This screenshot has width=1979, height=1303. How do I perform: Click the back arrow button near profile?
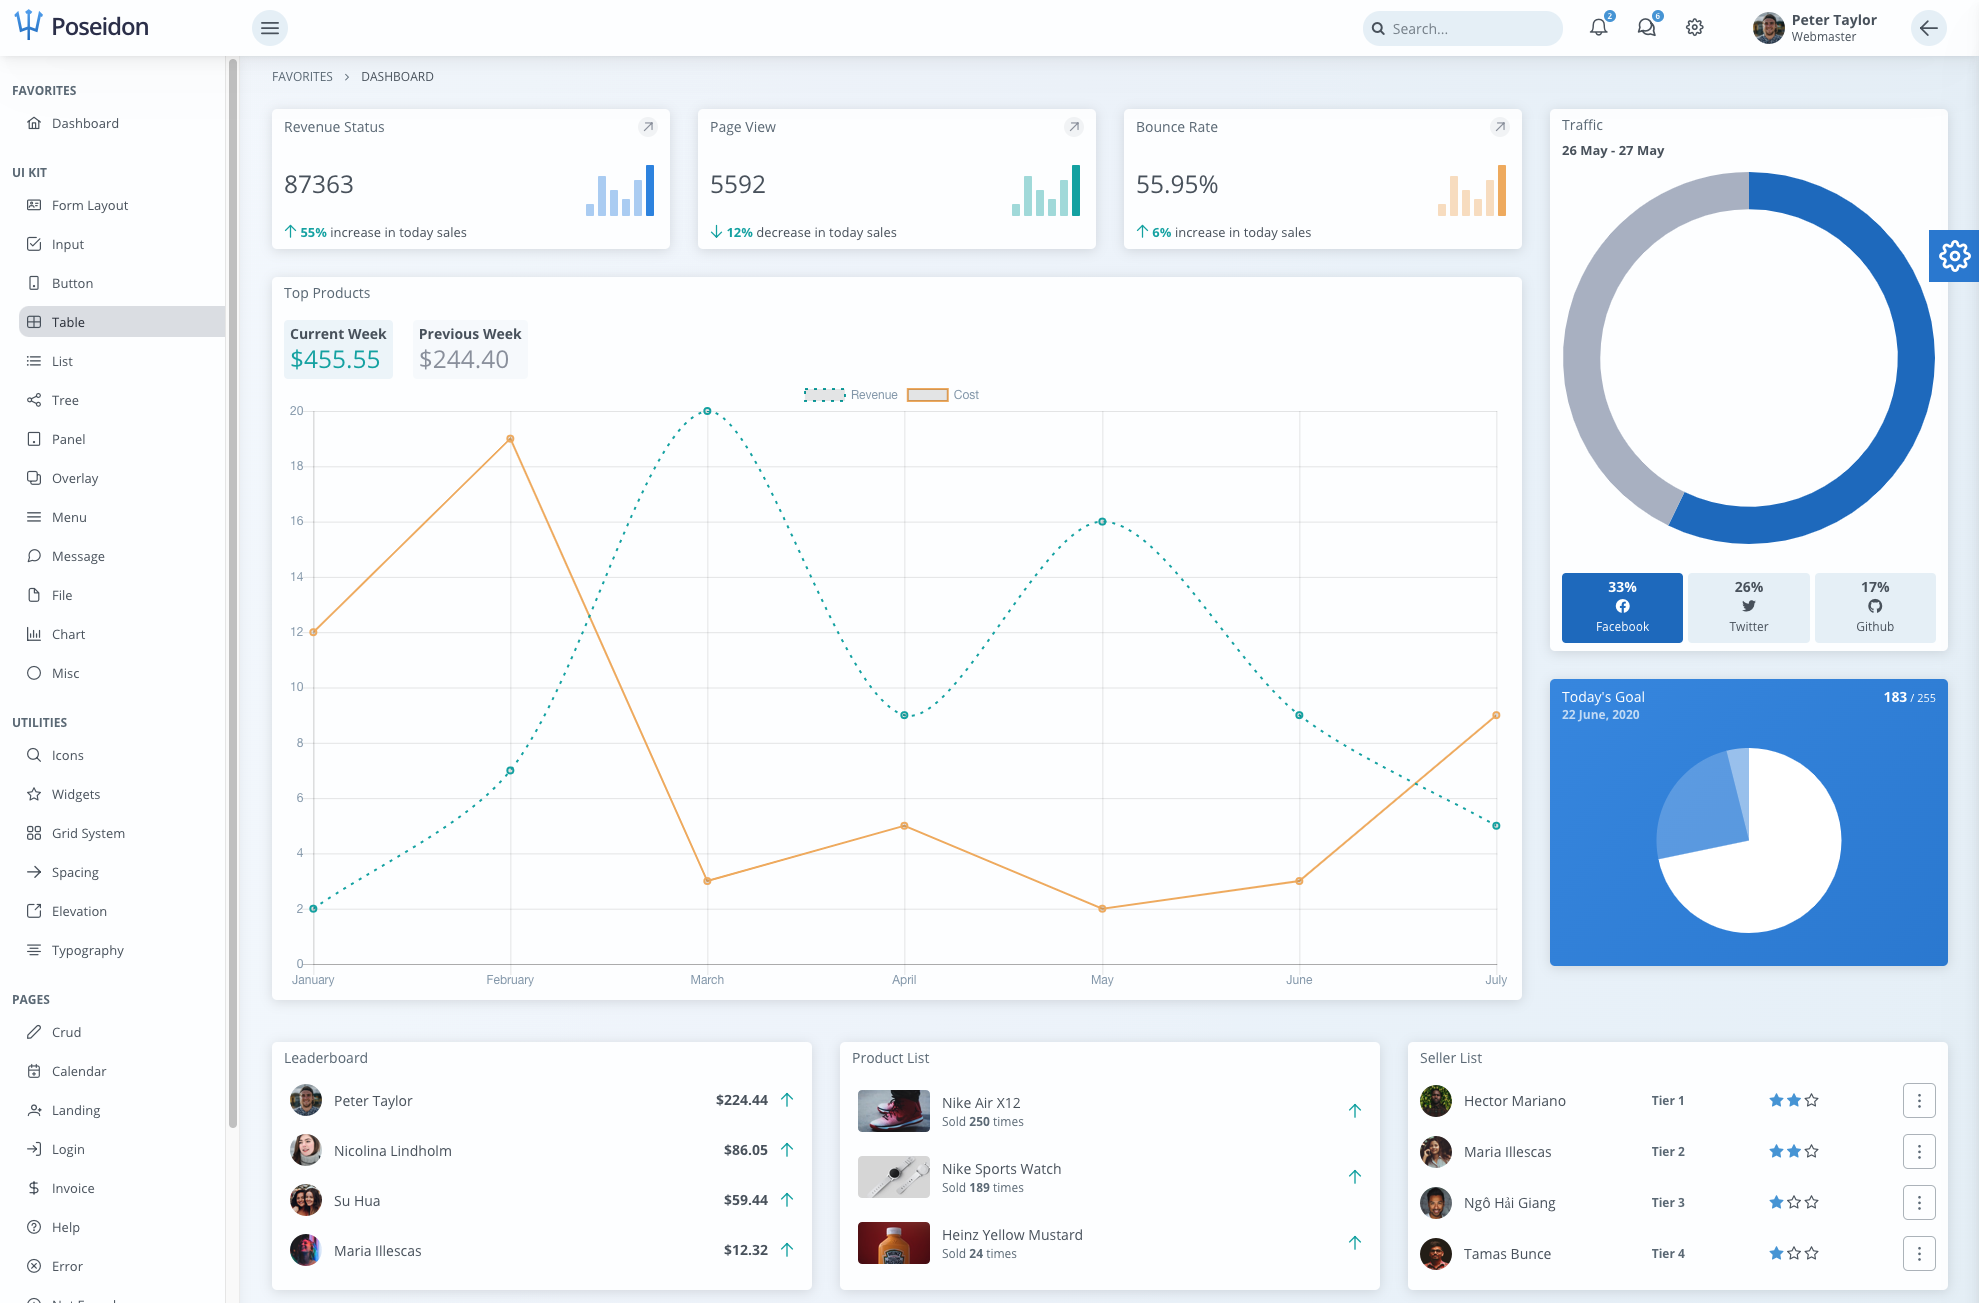click(1928, 28)
